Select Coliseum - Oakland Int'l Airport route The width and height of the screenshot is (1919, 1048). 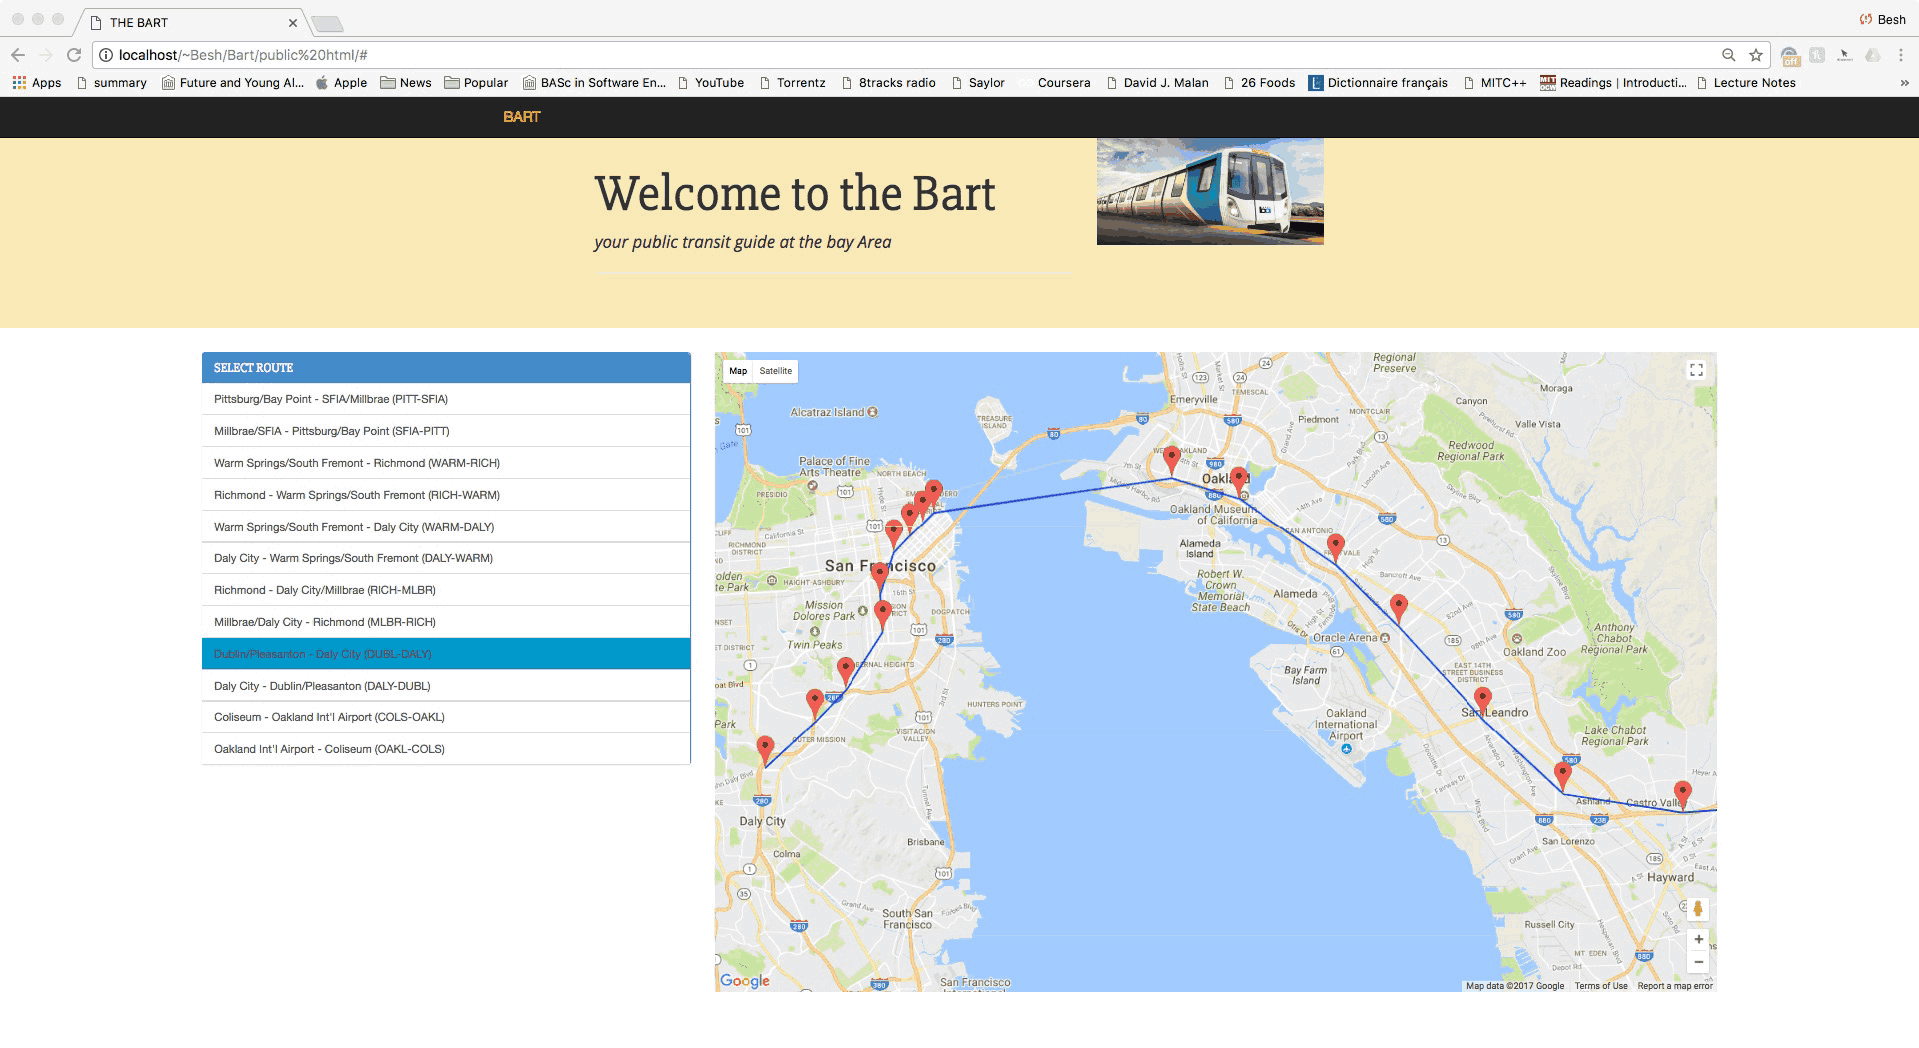446,717
